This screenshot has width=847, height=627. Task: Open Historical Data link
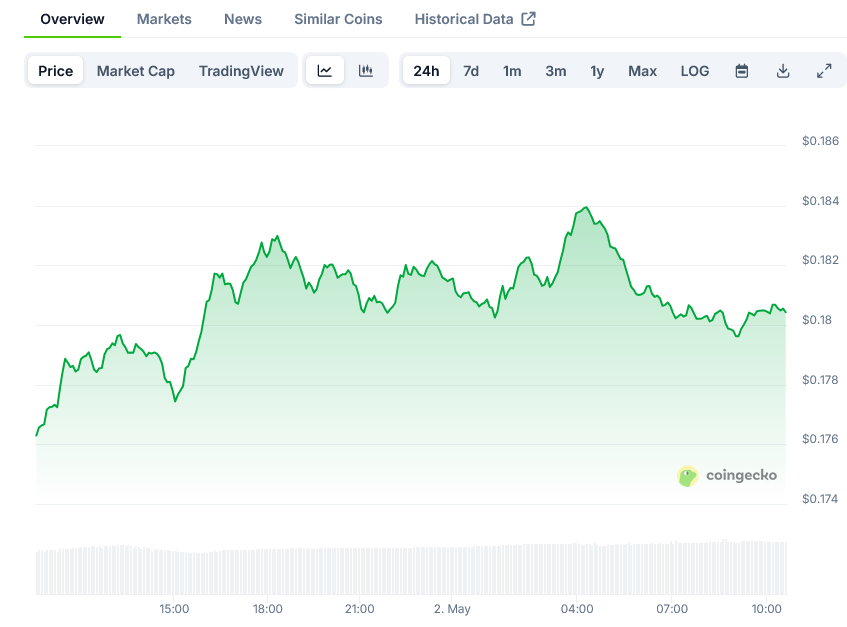(464, 19)
